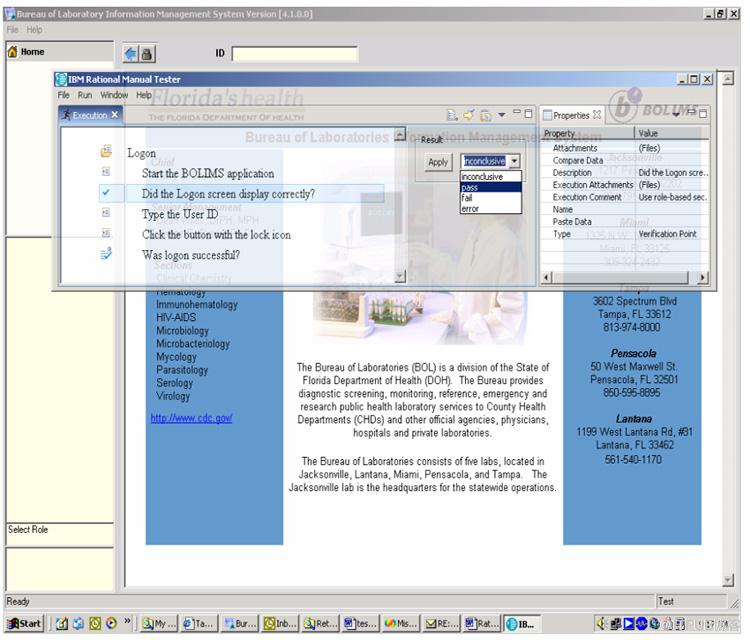Click the ID input field

pos(294,54)
